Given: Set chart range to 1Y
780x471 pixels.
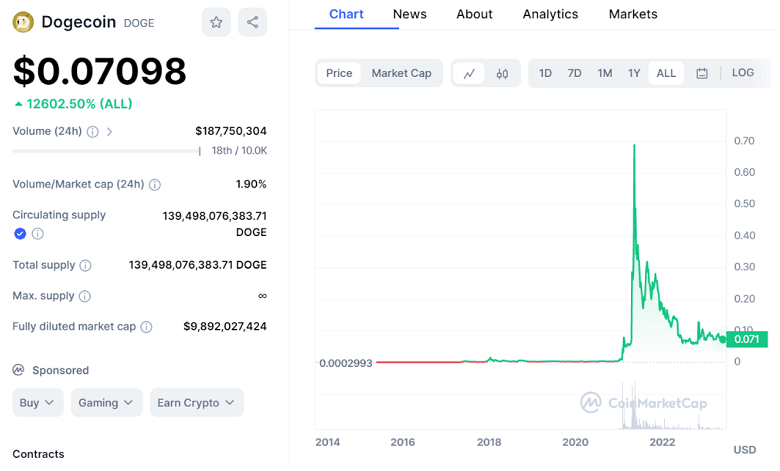Looking at the screenshot, I should [634, 73].
